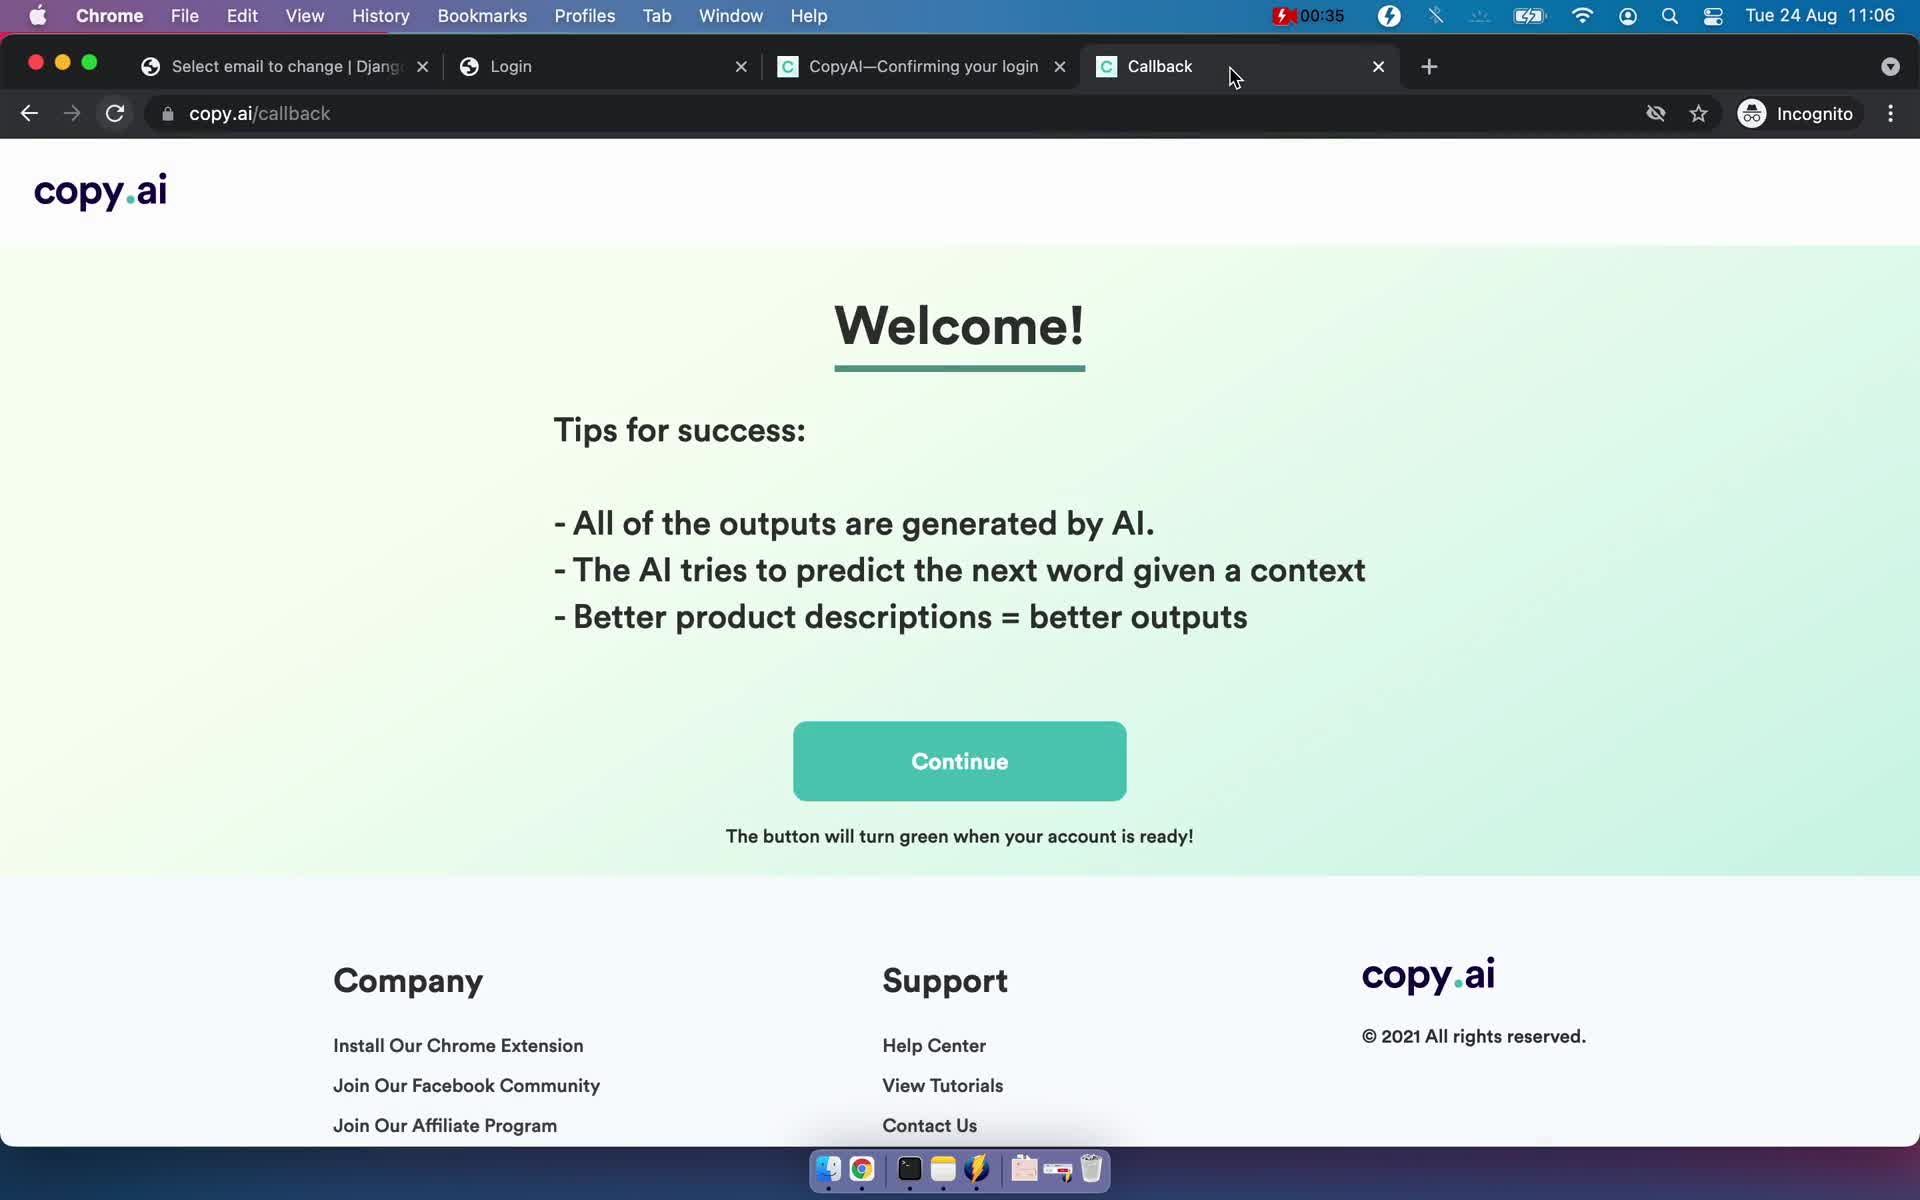Click the camera/screenshot icon in address bar

pyautogui.click(x=1653, y=113)
